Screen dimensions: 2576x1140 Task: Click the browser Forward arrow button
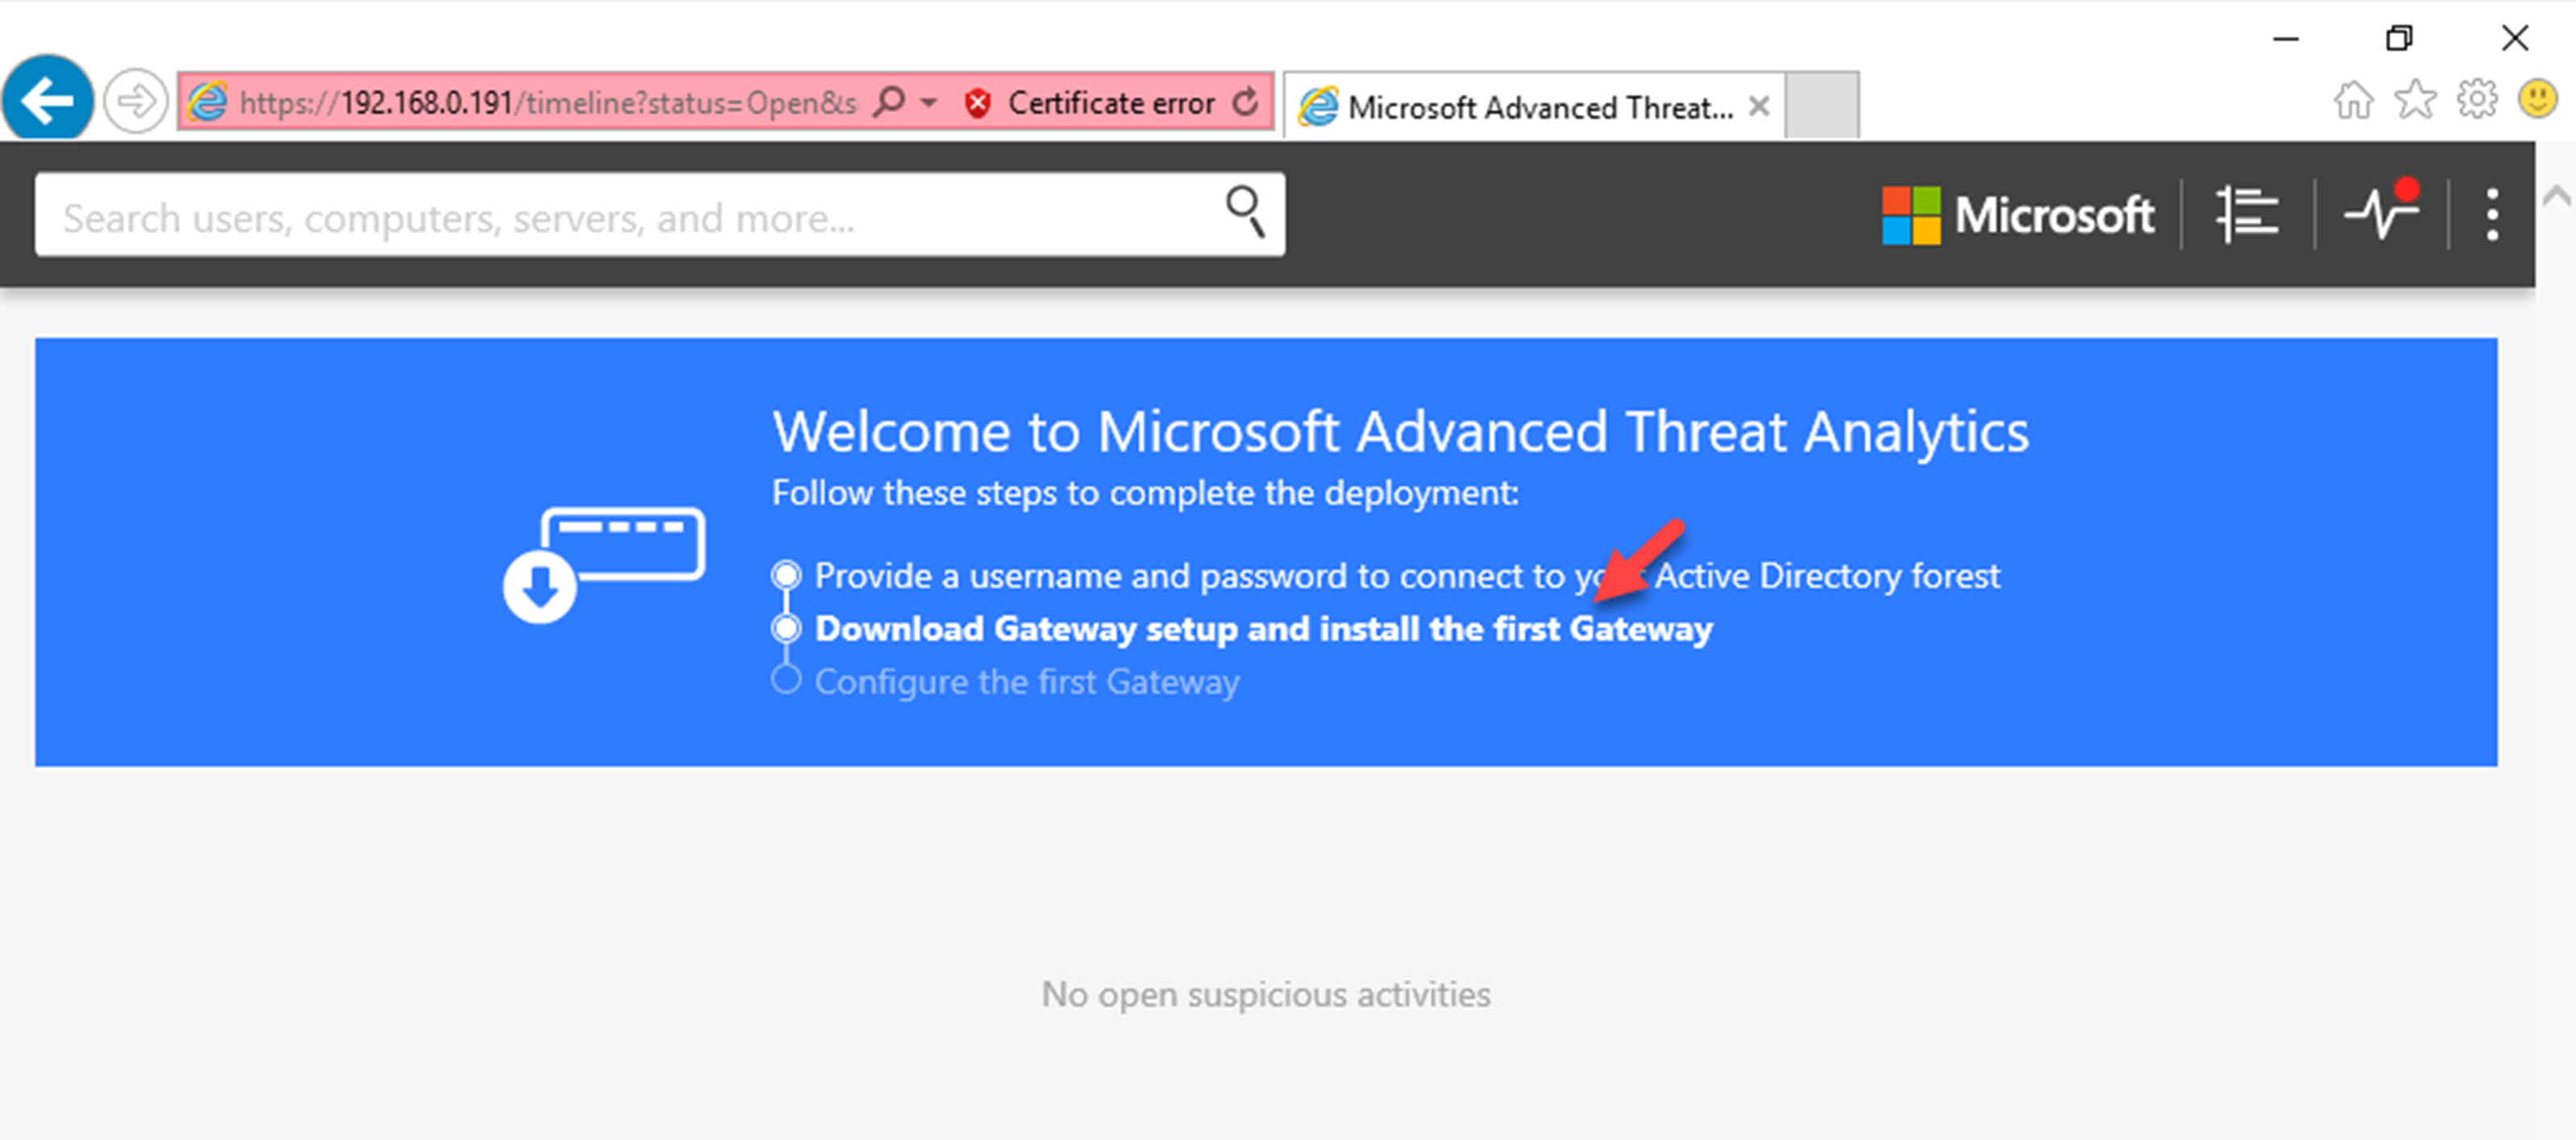(136, 101)
